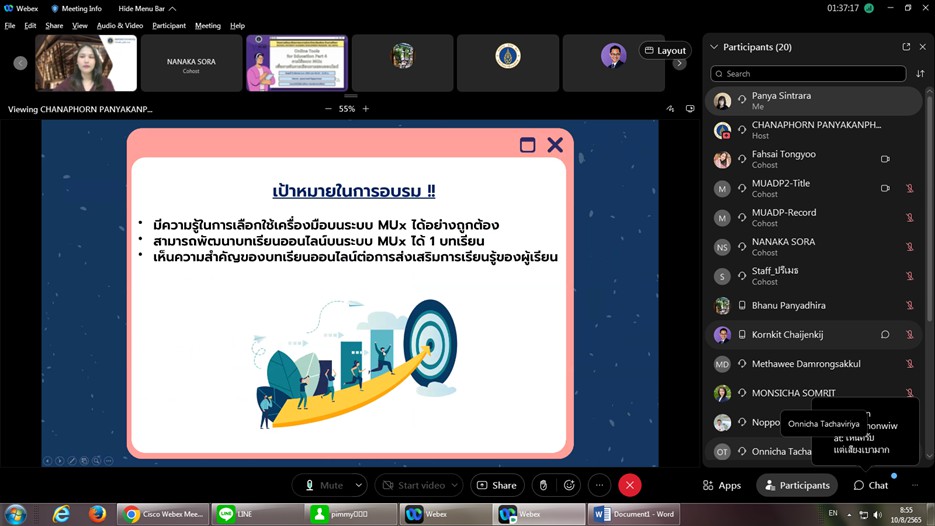Click the red leave meeting button
935x526 pixels.
click(x=629, y=485)
